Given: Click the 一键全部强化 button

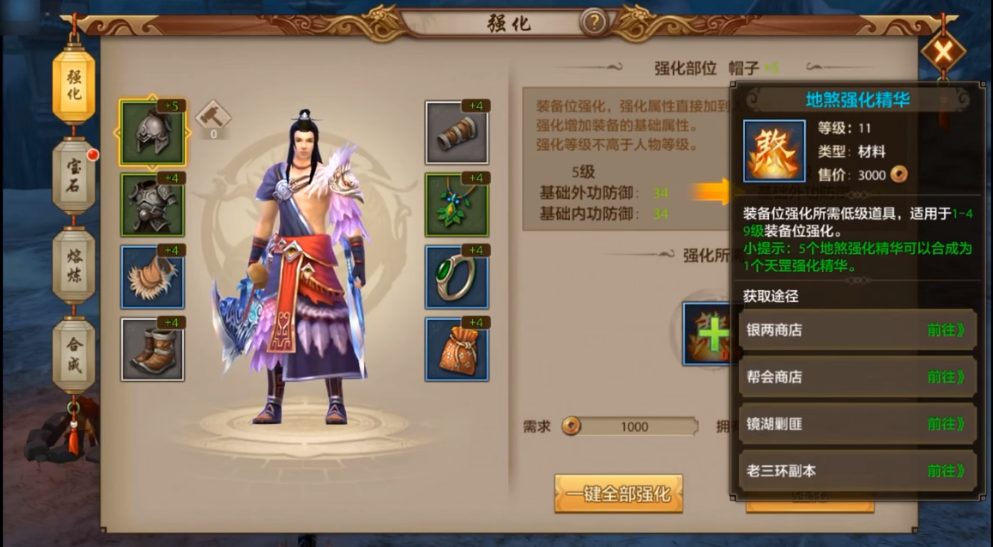Looking at the screenshot, I should [x=618, y=493].
